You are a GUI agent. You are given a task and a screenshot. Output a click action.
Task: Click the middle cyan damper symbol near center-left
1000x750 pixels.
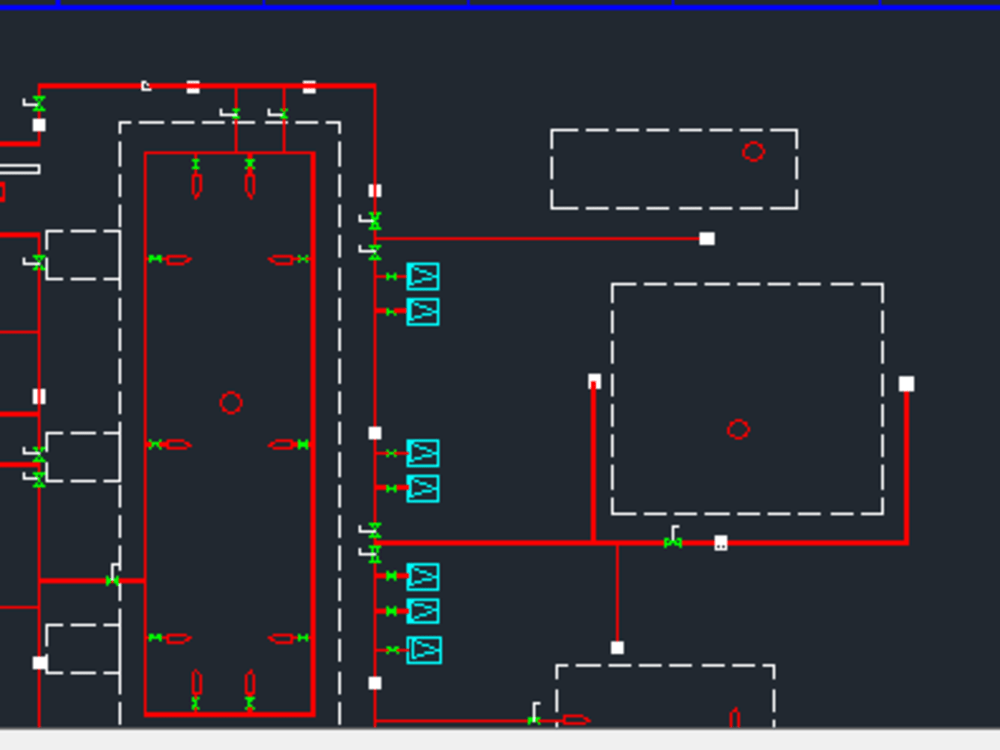tap(423, 453)
